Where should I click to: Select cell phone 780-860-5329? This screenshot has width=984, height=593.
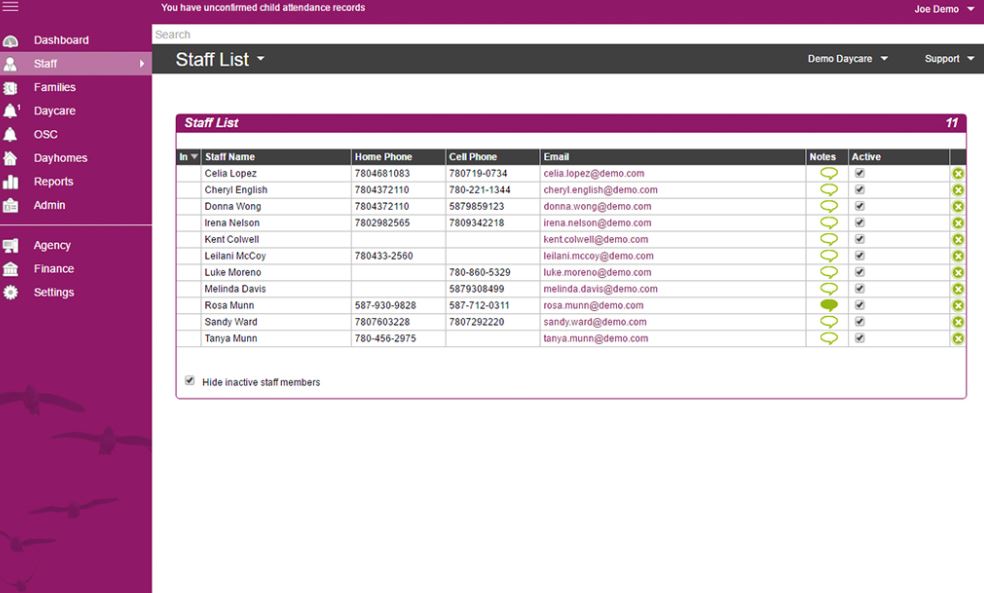click(479, 272)
